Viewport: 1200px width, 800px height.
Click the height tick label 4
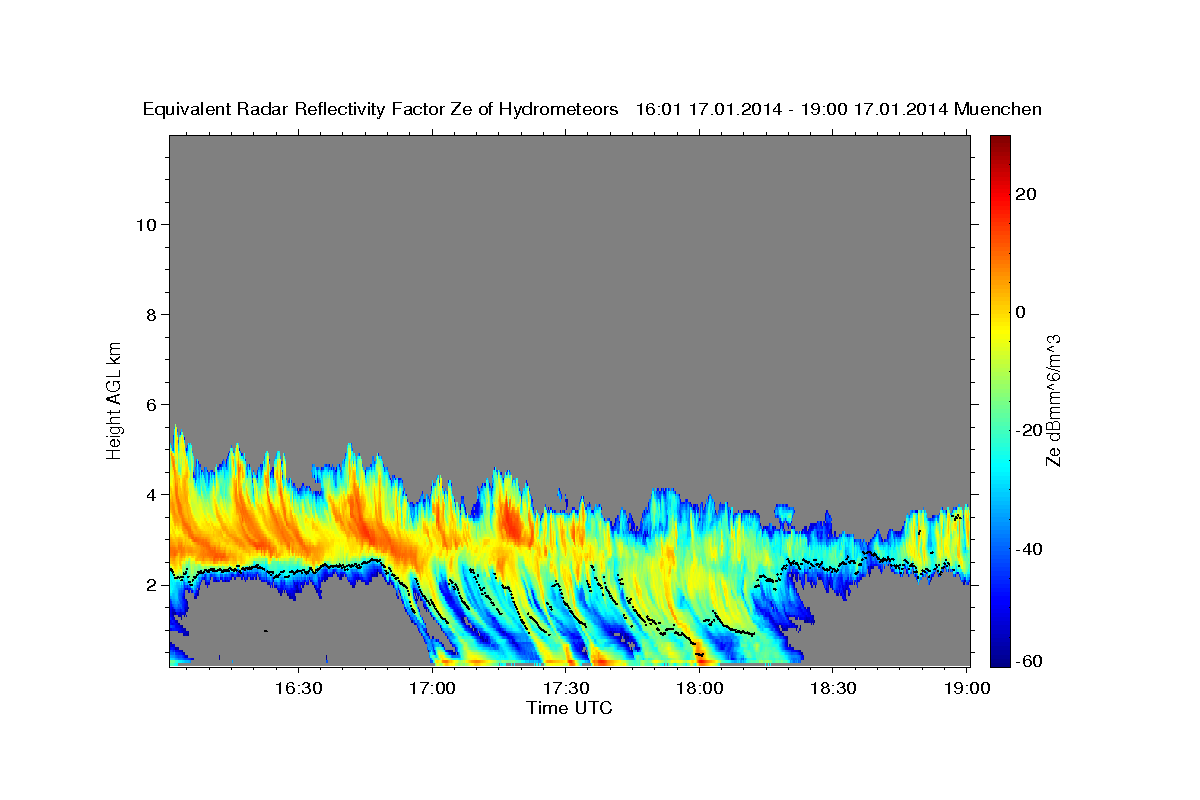(x=150, y=494)
